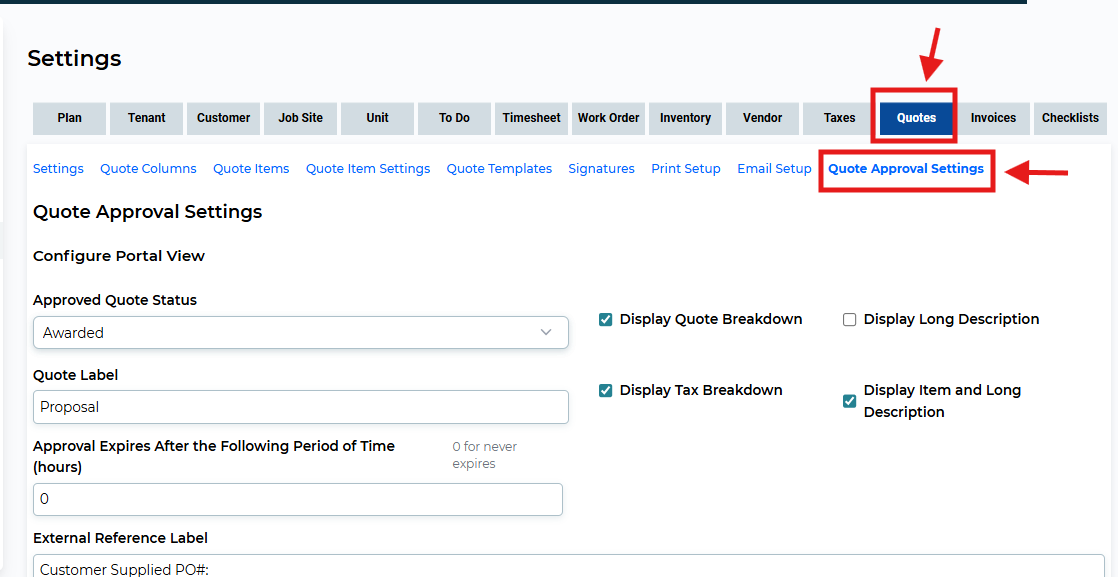Expand the Approved Quote Status dropdown chevron
This screenshot has width=1118, height=577.
(546, 332)
